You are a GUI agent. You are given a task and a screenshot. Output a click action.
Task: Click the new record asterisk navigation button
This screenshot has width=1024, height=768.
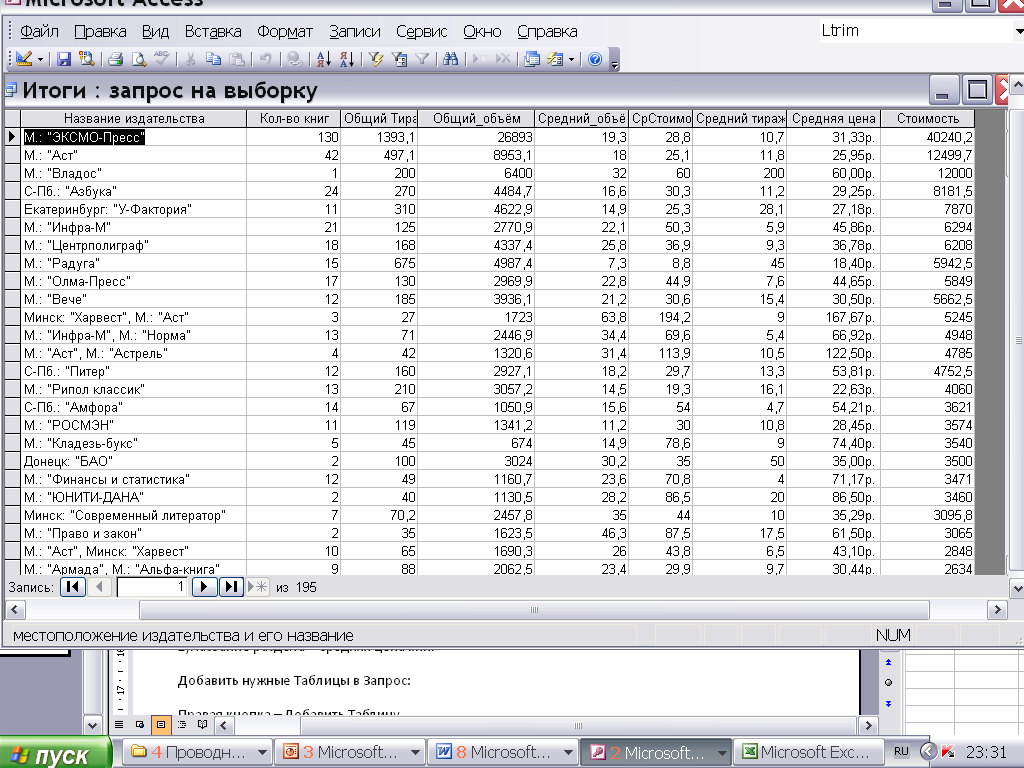click(258, 586)
